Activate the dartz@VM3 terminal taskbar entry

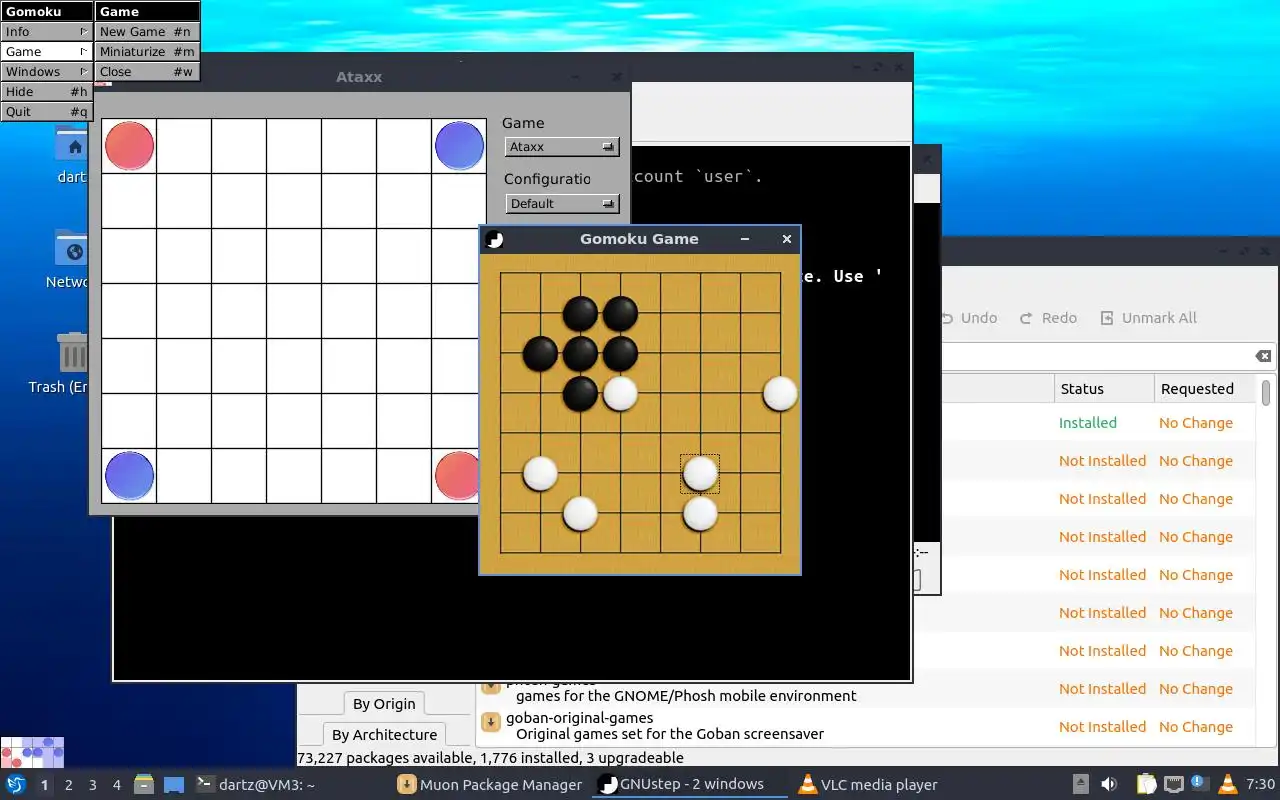pyautogui.click(x=290, y=785)
